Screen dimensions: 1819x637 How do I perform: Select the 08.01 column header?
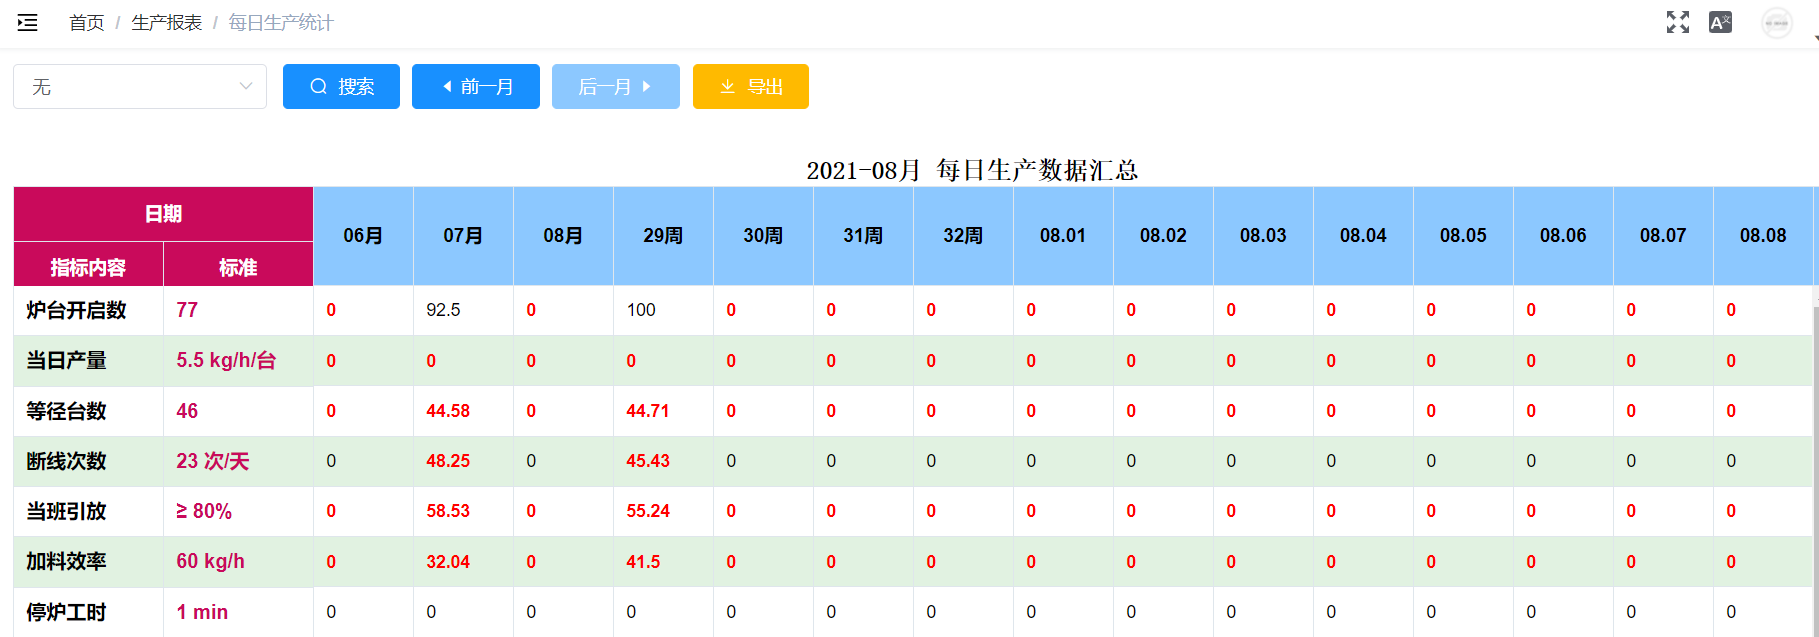pos(1063,236)
